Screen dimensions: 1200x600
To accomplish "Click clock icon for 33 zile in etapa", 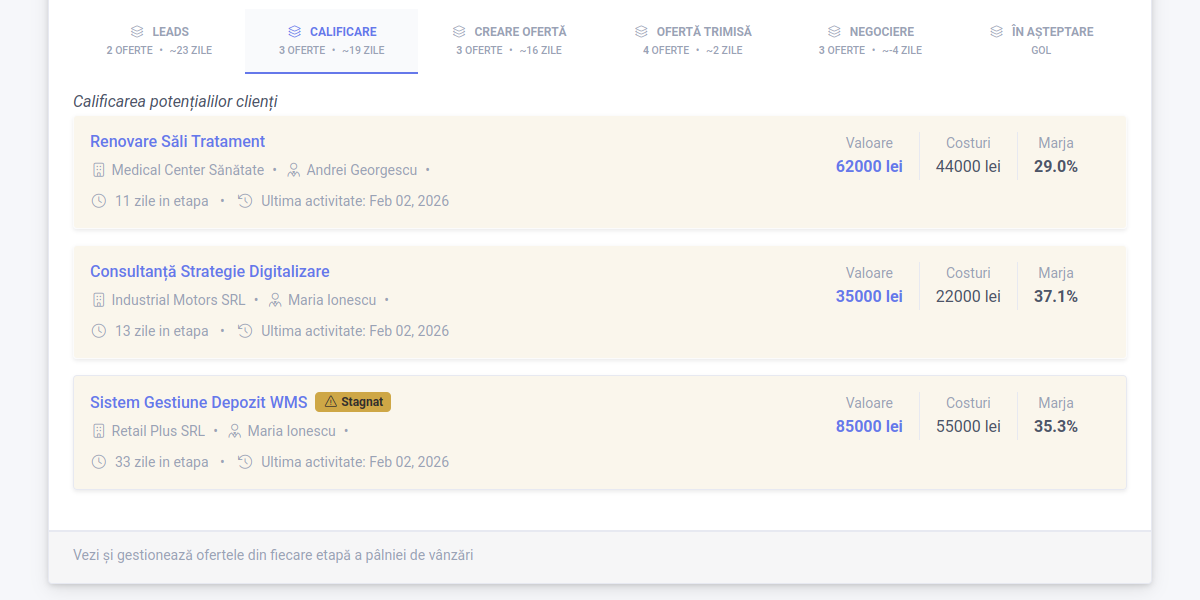I will click(x=98, y=462).
